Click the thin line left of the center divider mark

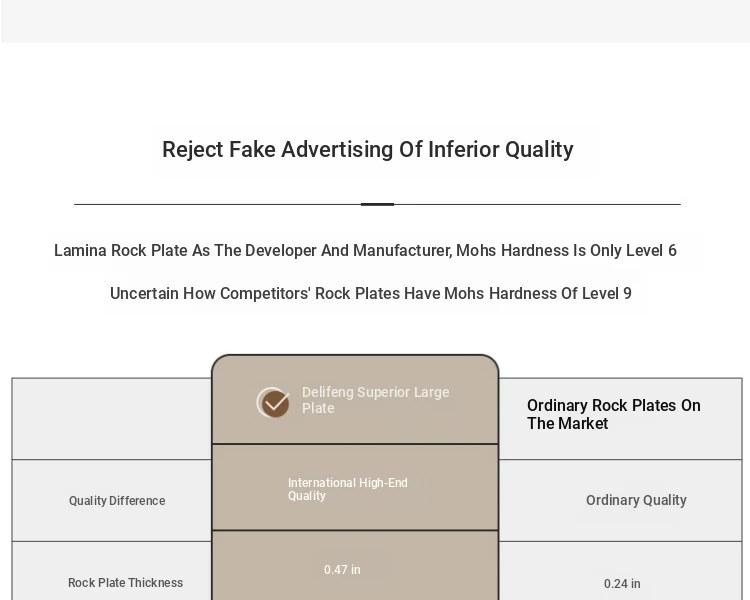tap(217, 204)
